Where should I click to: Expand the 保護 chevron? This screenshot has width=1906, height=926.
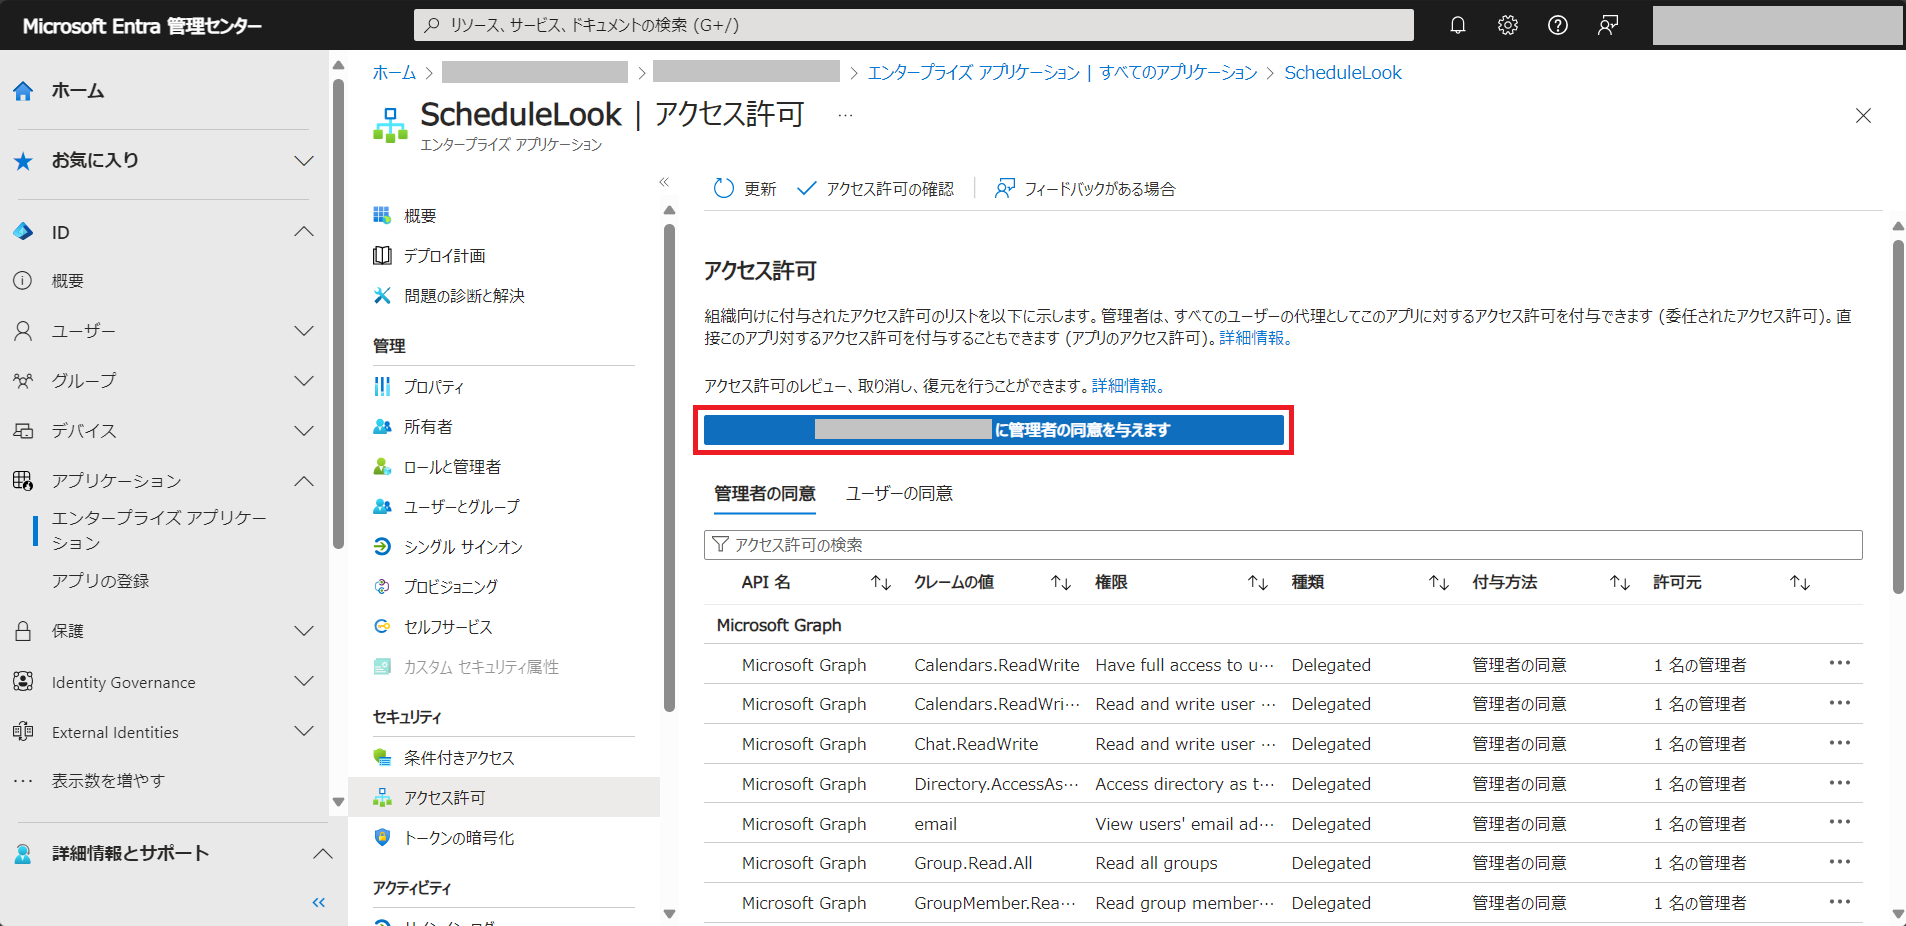304,631
